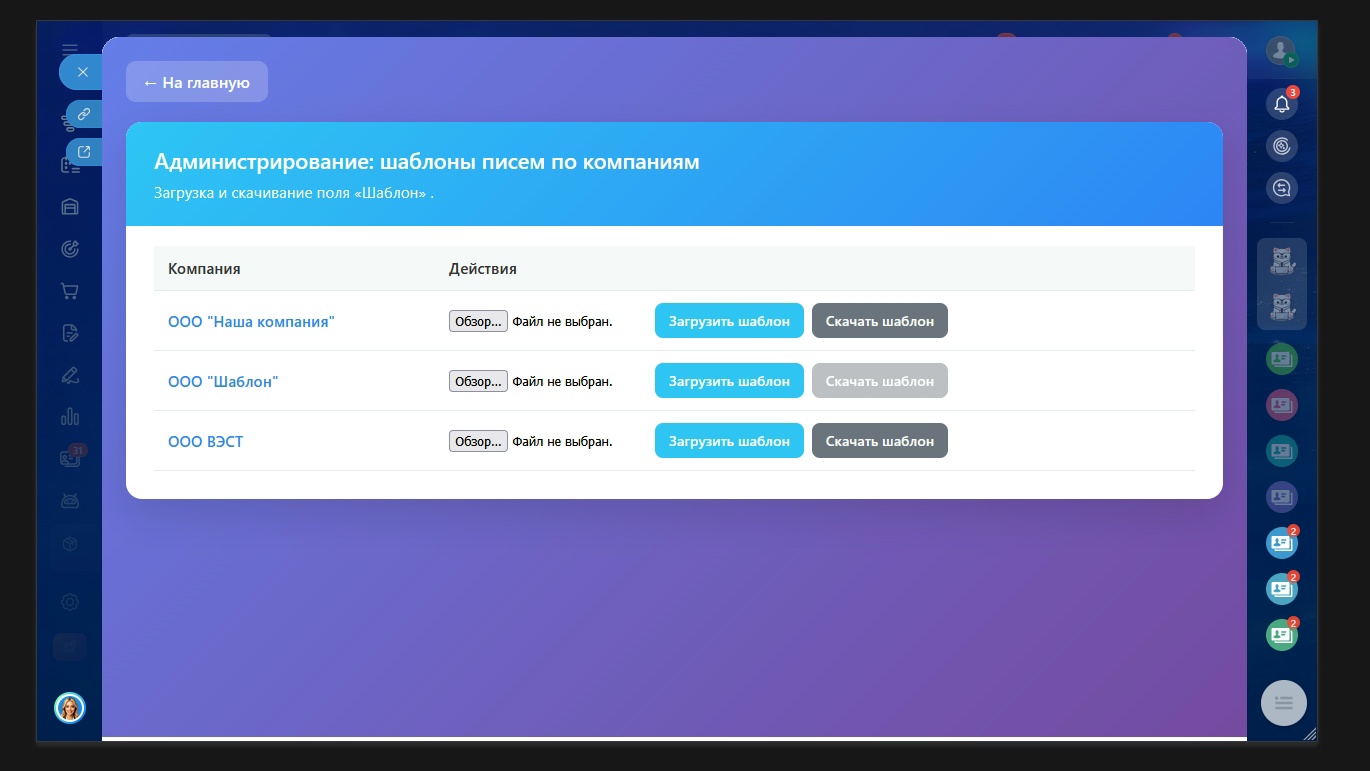Open settings gear in left sidebar
Image resolution: width=1370 pixels, height=771 pixels.
[x=70, y=602]
